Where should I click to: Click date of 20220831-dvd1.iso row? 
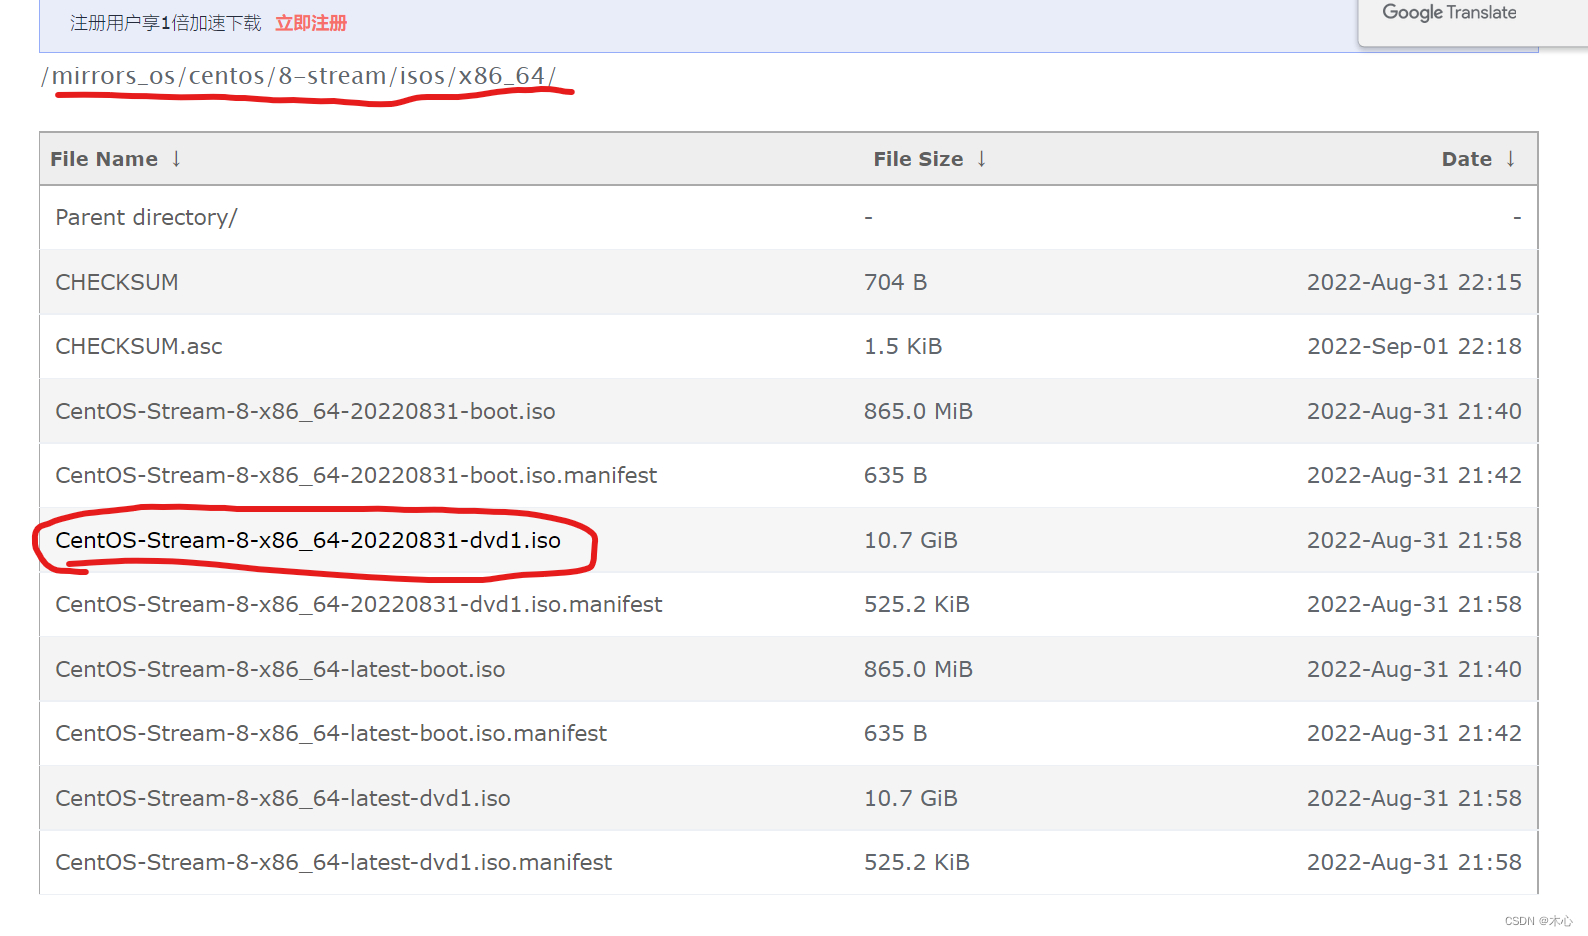pos(1414,540)
